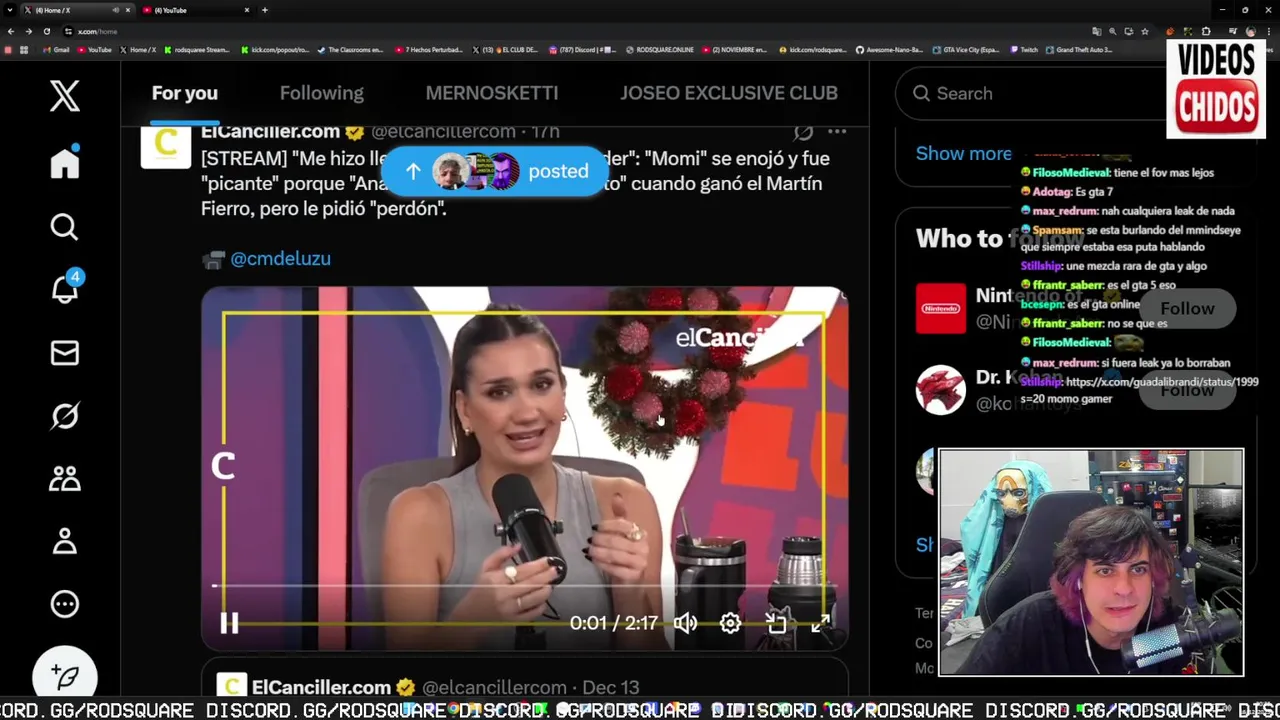Open Explore with the magnifier sidebar icon

tap(65, 227)
